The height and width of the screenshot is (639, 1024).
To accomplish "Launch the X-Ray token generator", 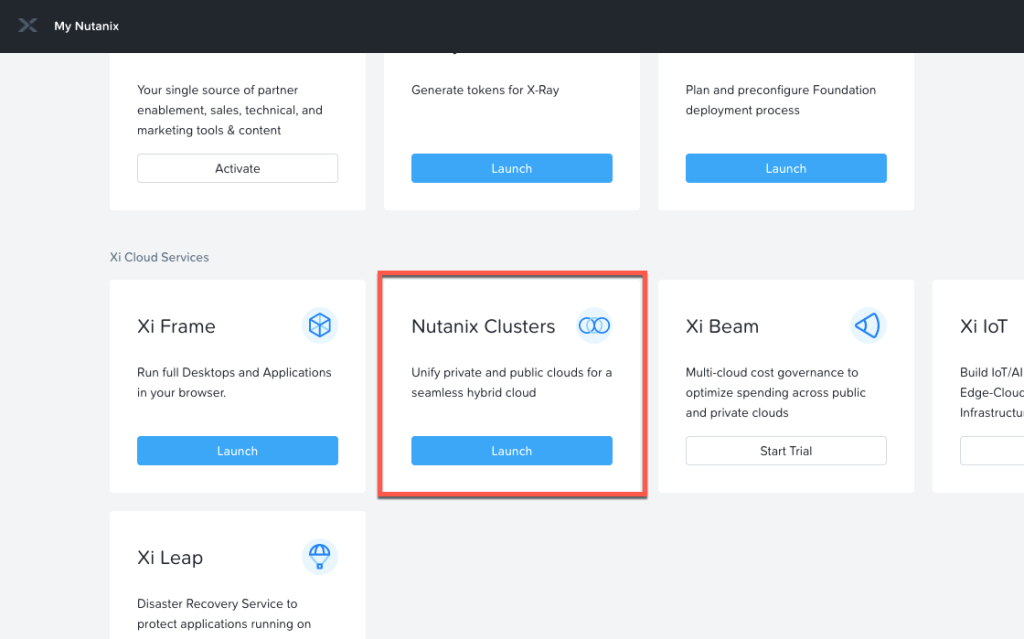I will (x=511, y=168).
